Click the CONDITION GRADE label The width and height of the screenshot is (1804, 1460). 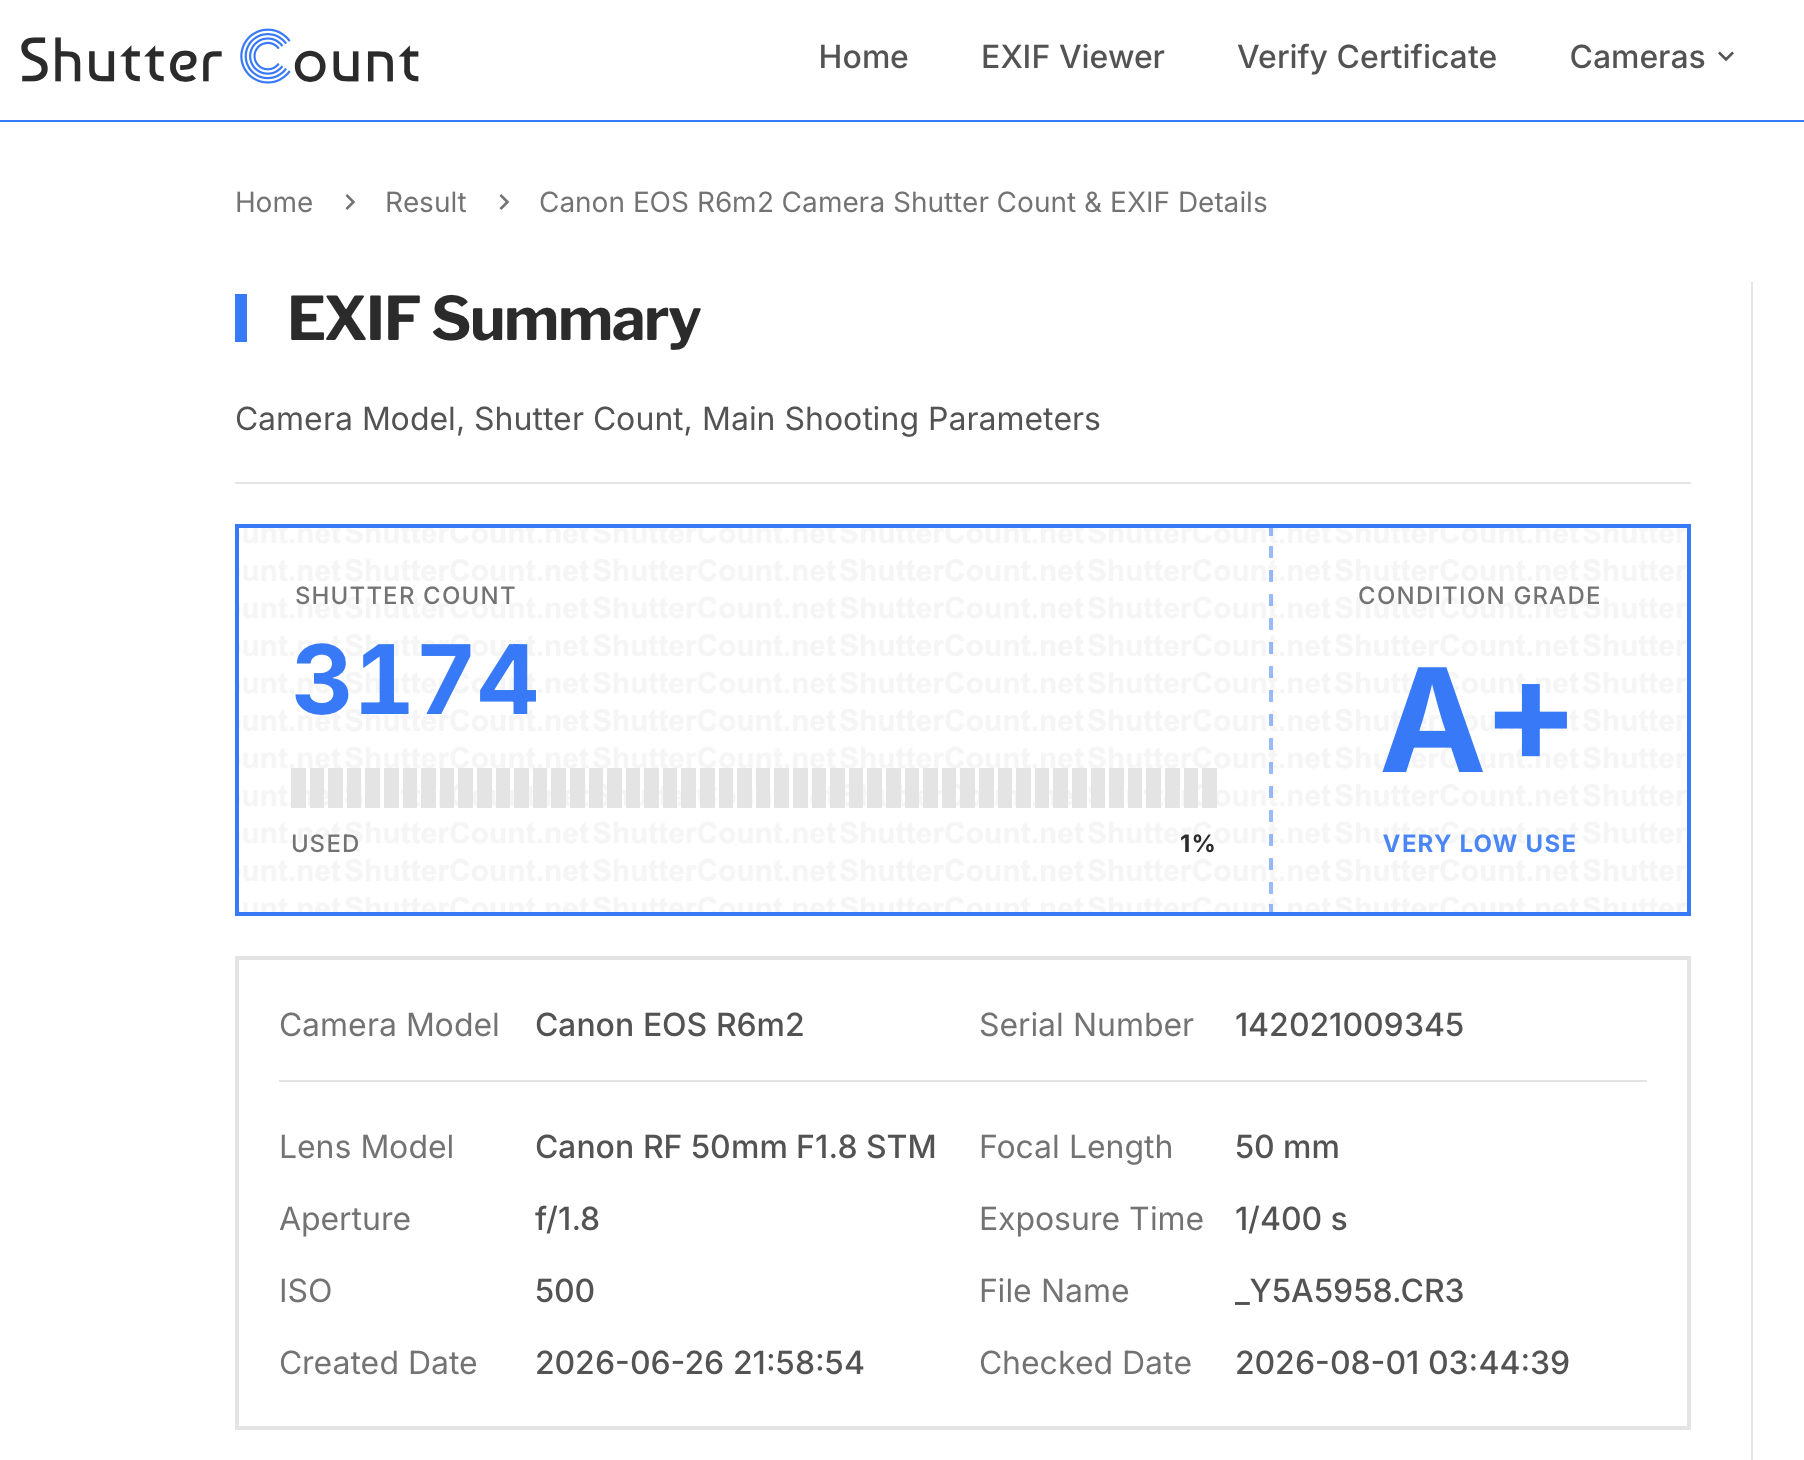(1479, 595)
